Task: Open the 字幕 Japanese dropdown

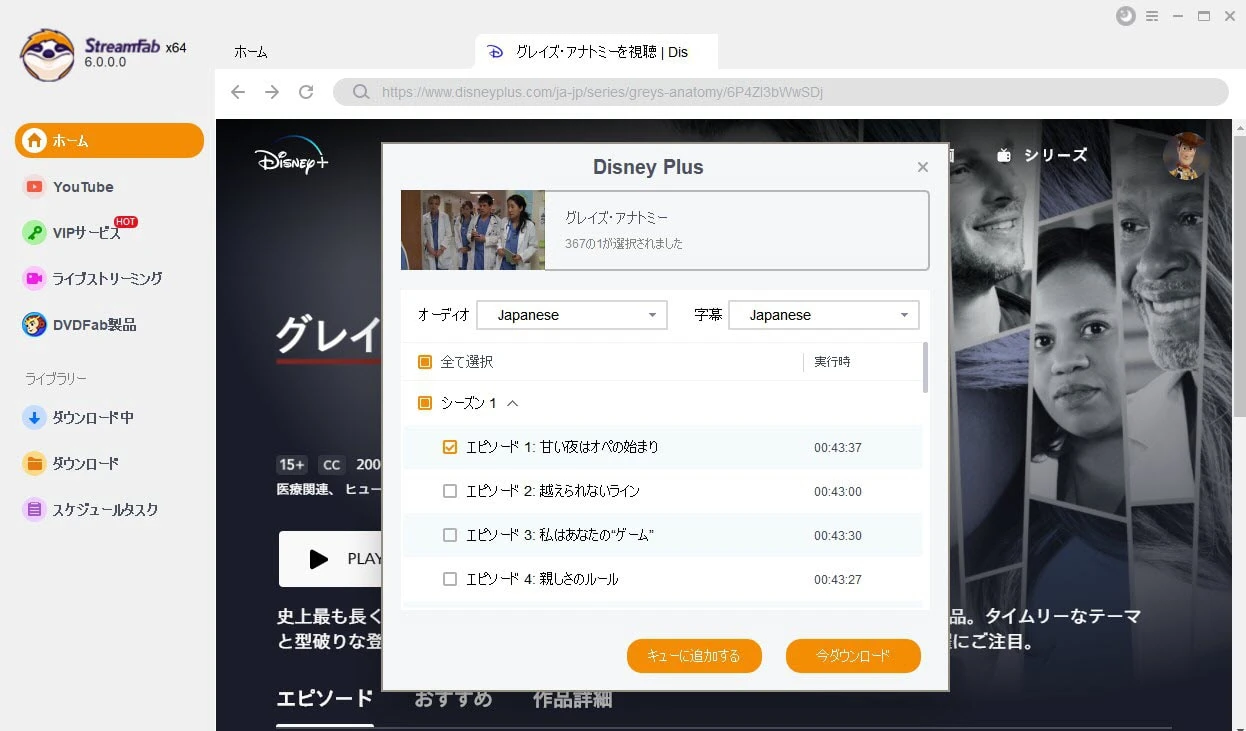Action: click(824, 315)
